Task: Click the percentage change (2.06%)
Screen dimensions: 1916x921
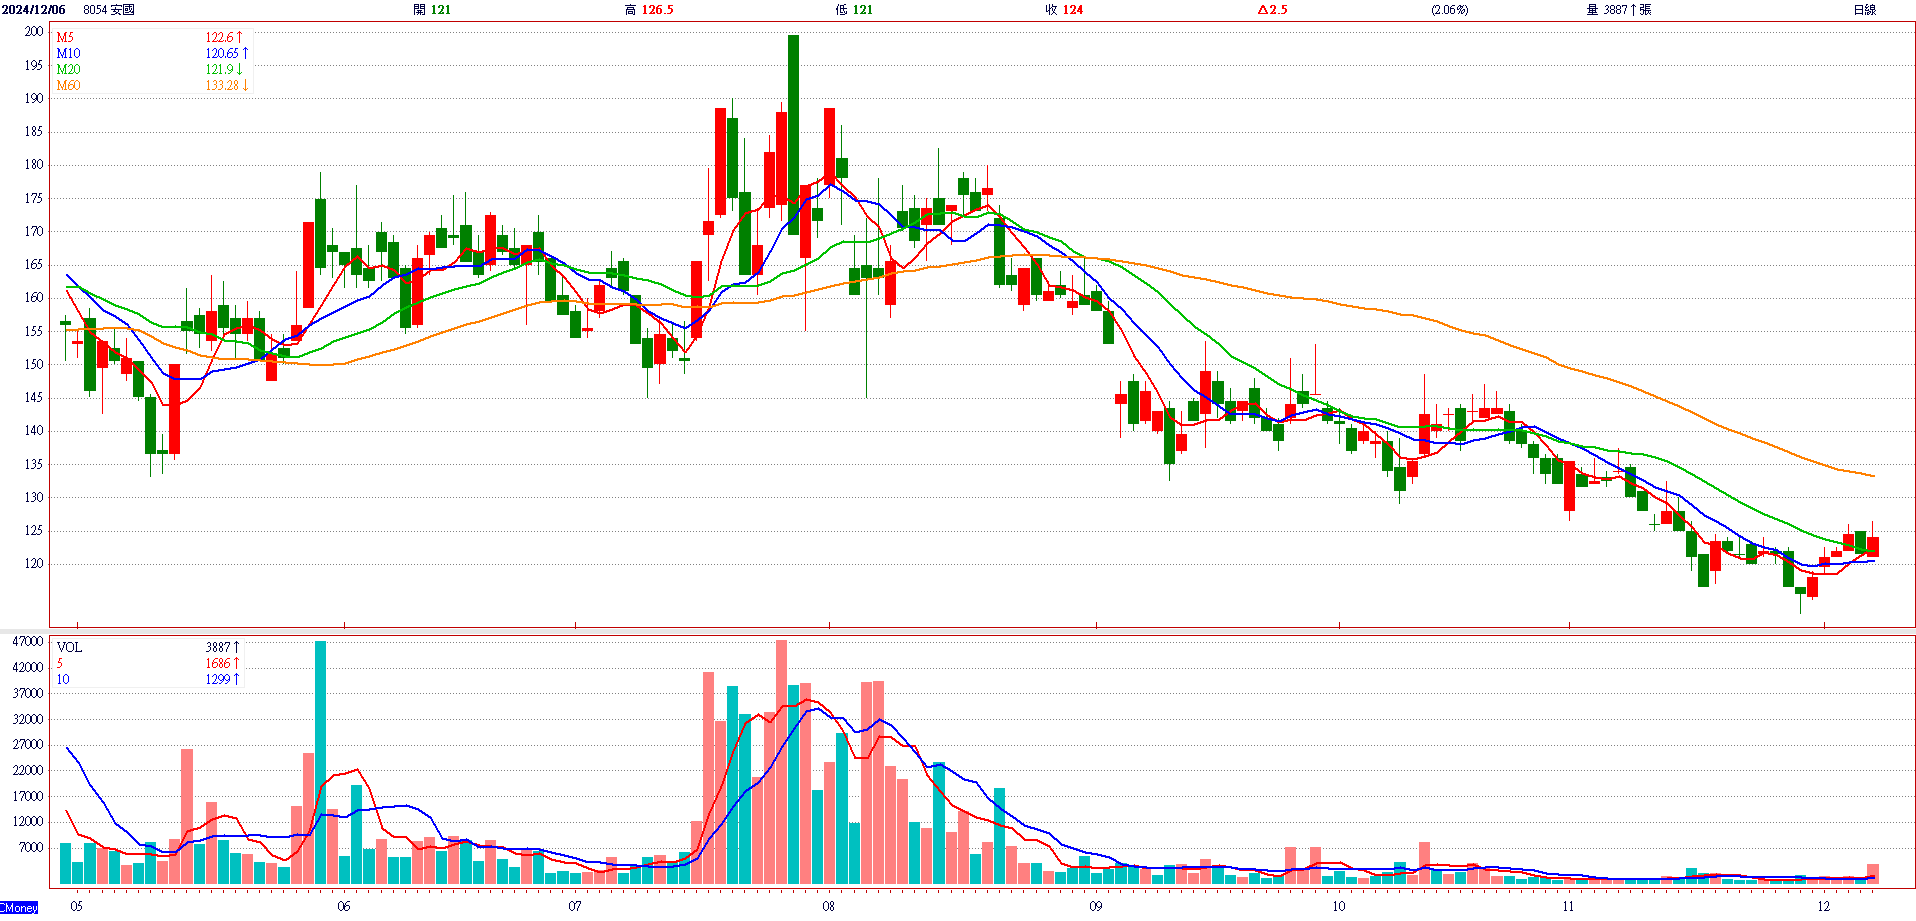Action: pos(1449,10)
